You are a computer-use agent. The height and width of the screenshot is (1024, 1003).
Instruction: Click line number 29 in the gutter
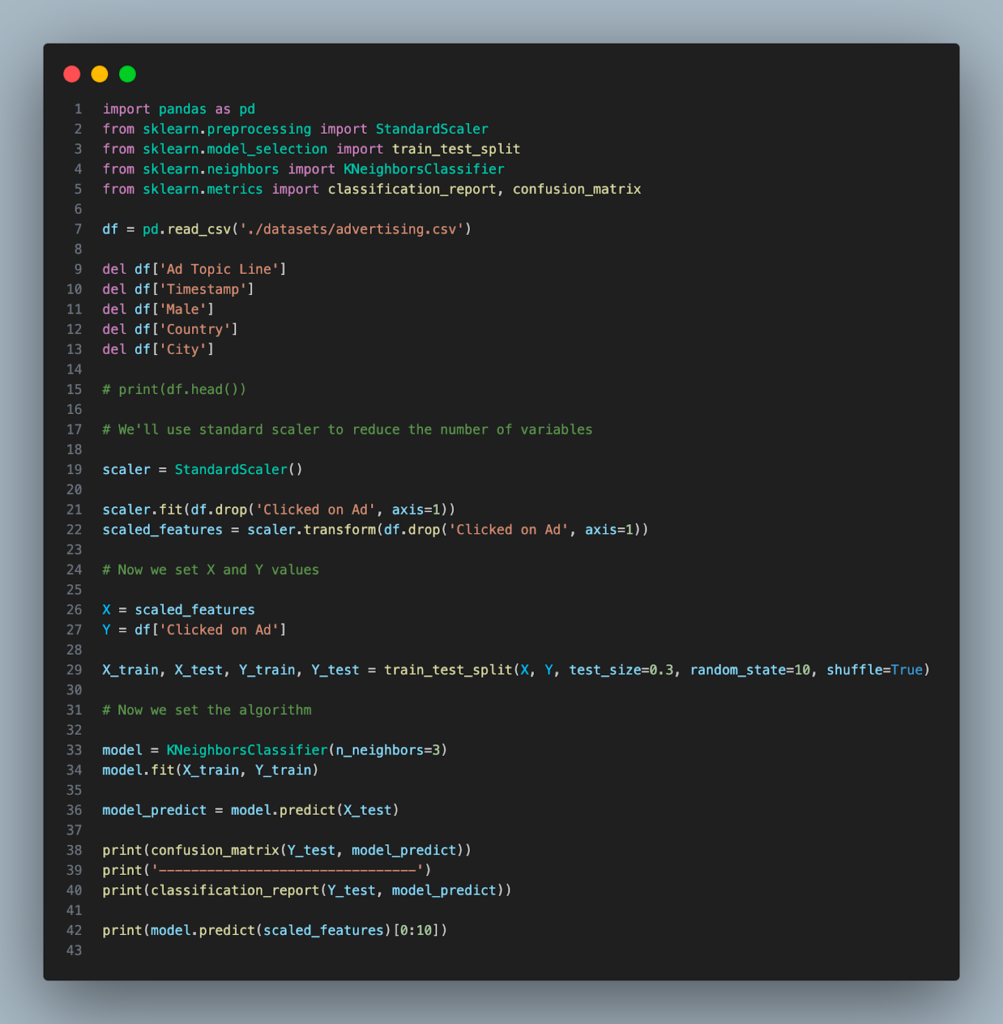[x=72, y=669]
